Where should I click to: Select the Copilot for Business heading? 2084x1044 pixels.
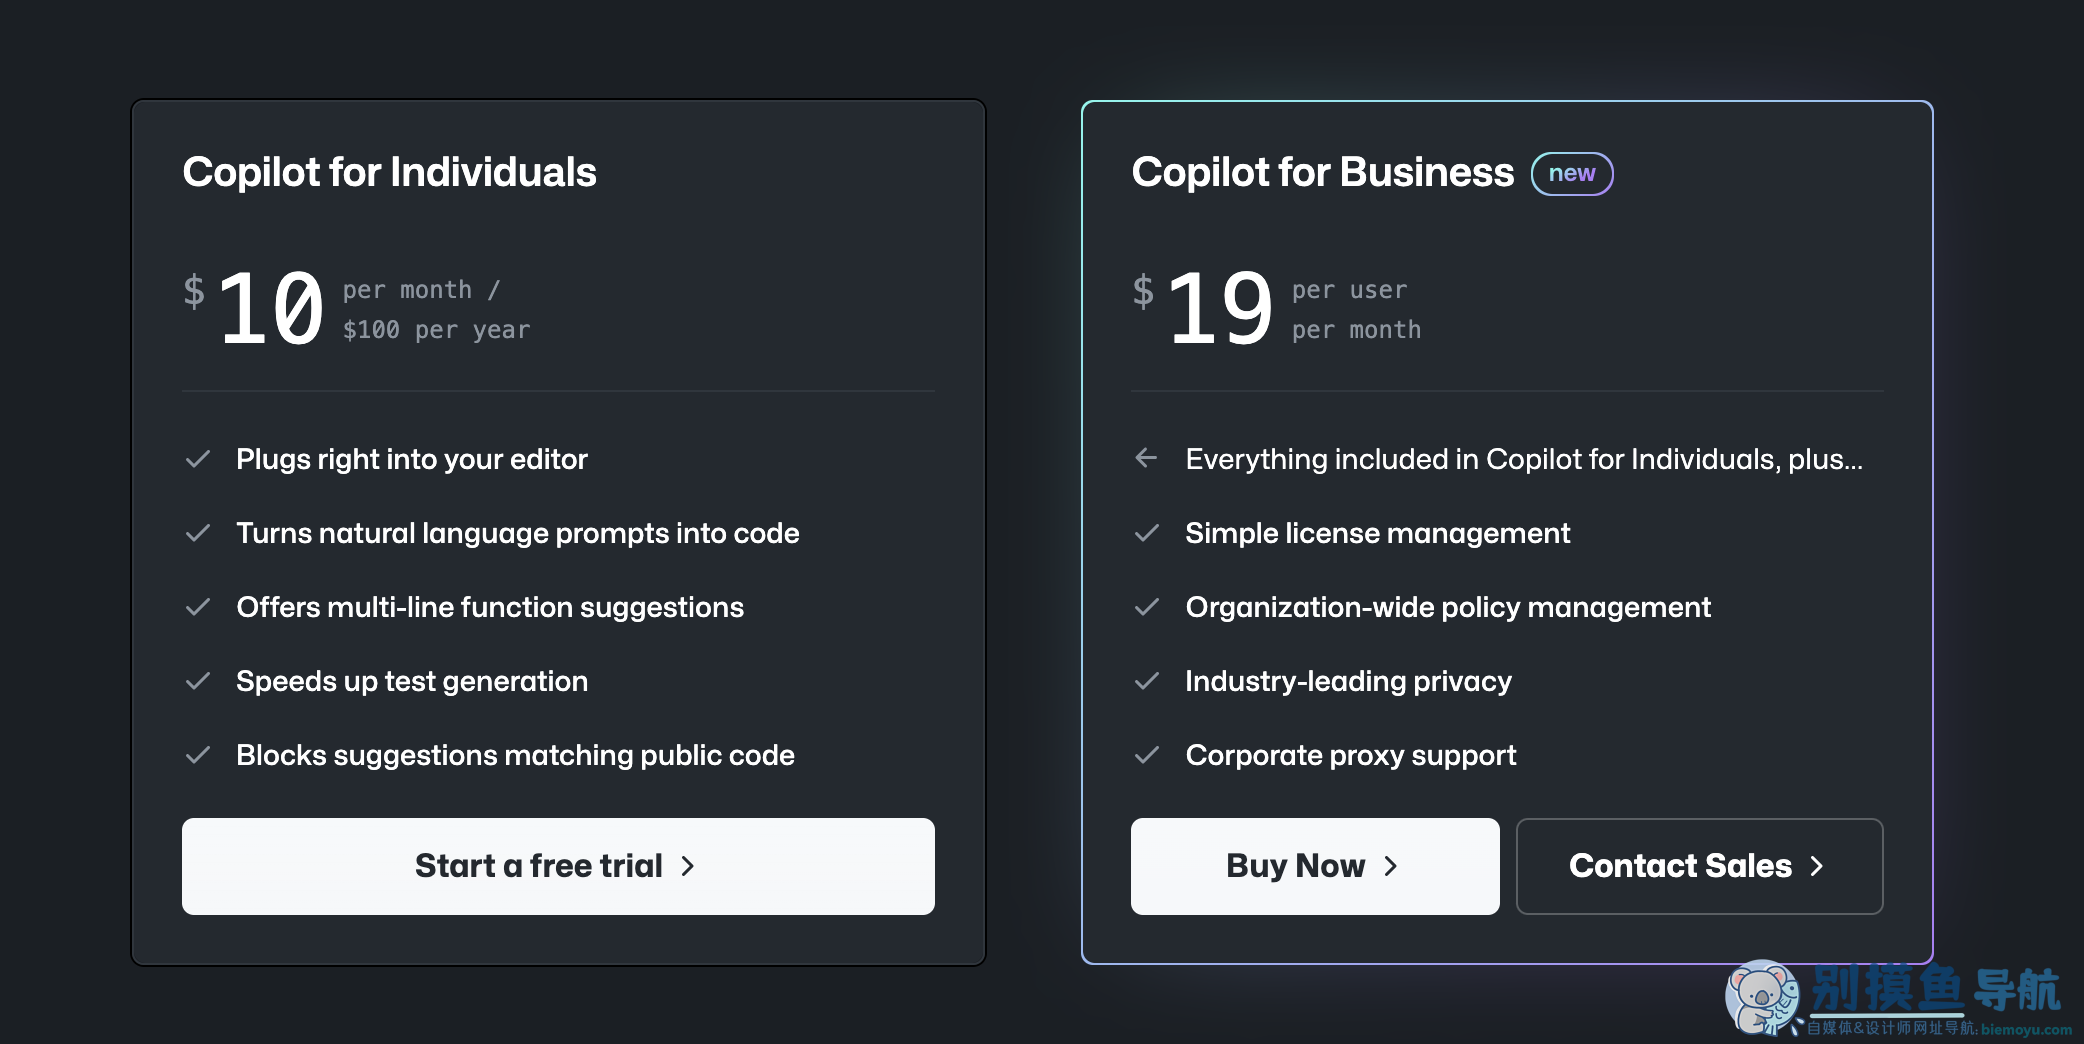pyautogui.click(x=1323, y=172)
